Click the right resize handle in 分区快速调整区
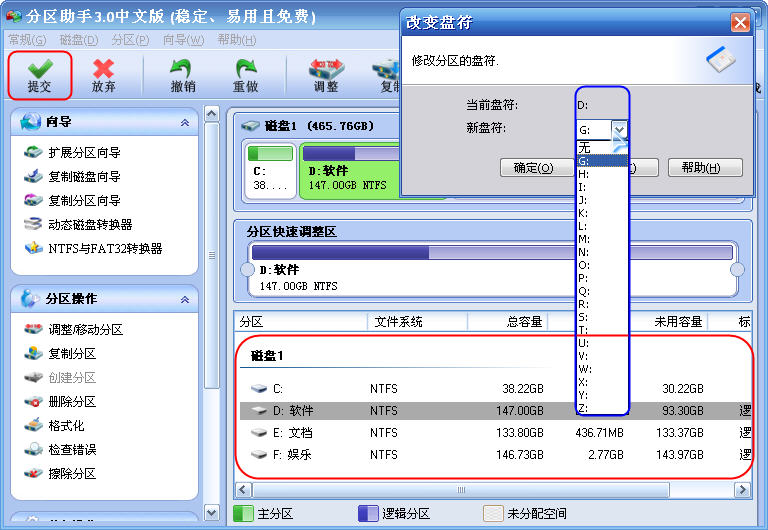Viewport: 768px width, 530px height. (x=738, y=270)
